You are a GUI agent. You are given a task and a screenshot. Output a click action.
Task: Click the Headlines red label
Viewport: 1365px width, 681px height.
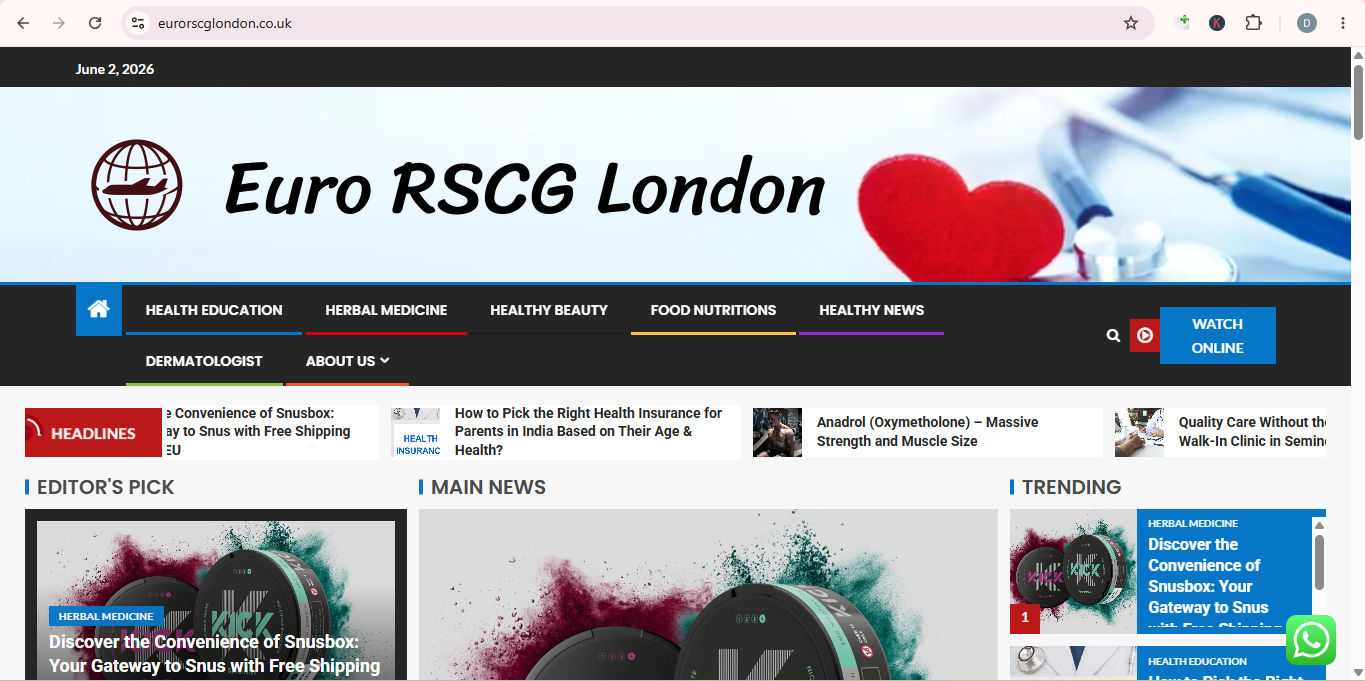click(x=93, y=433)
